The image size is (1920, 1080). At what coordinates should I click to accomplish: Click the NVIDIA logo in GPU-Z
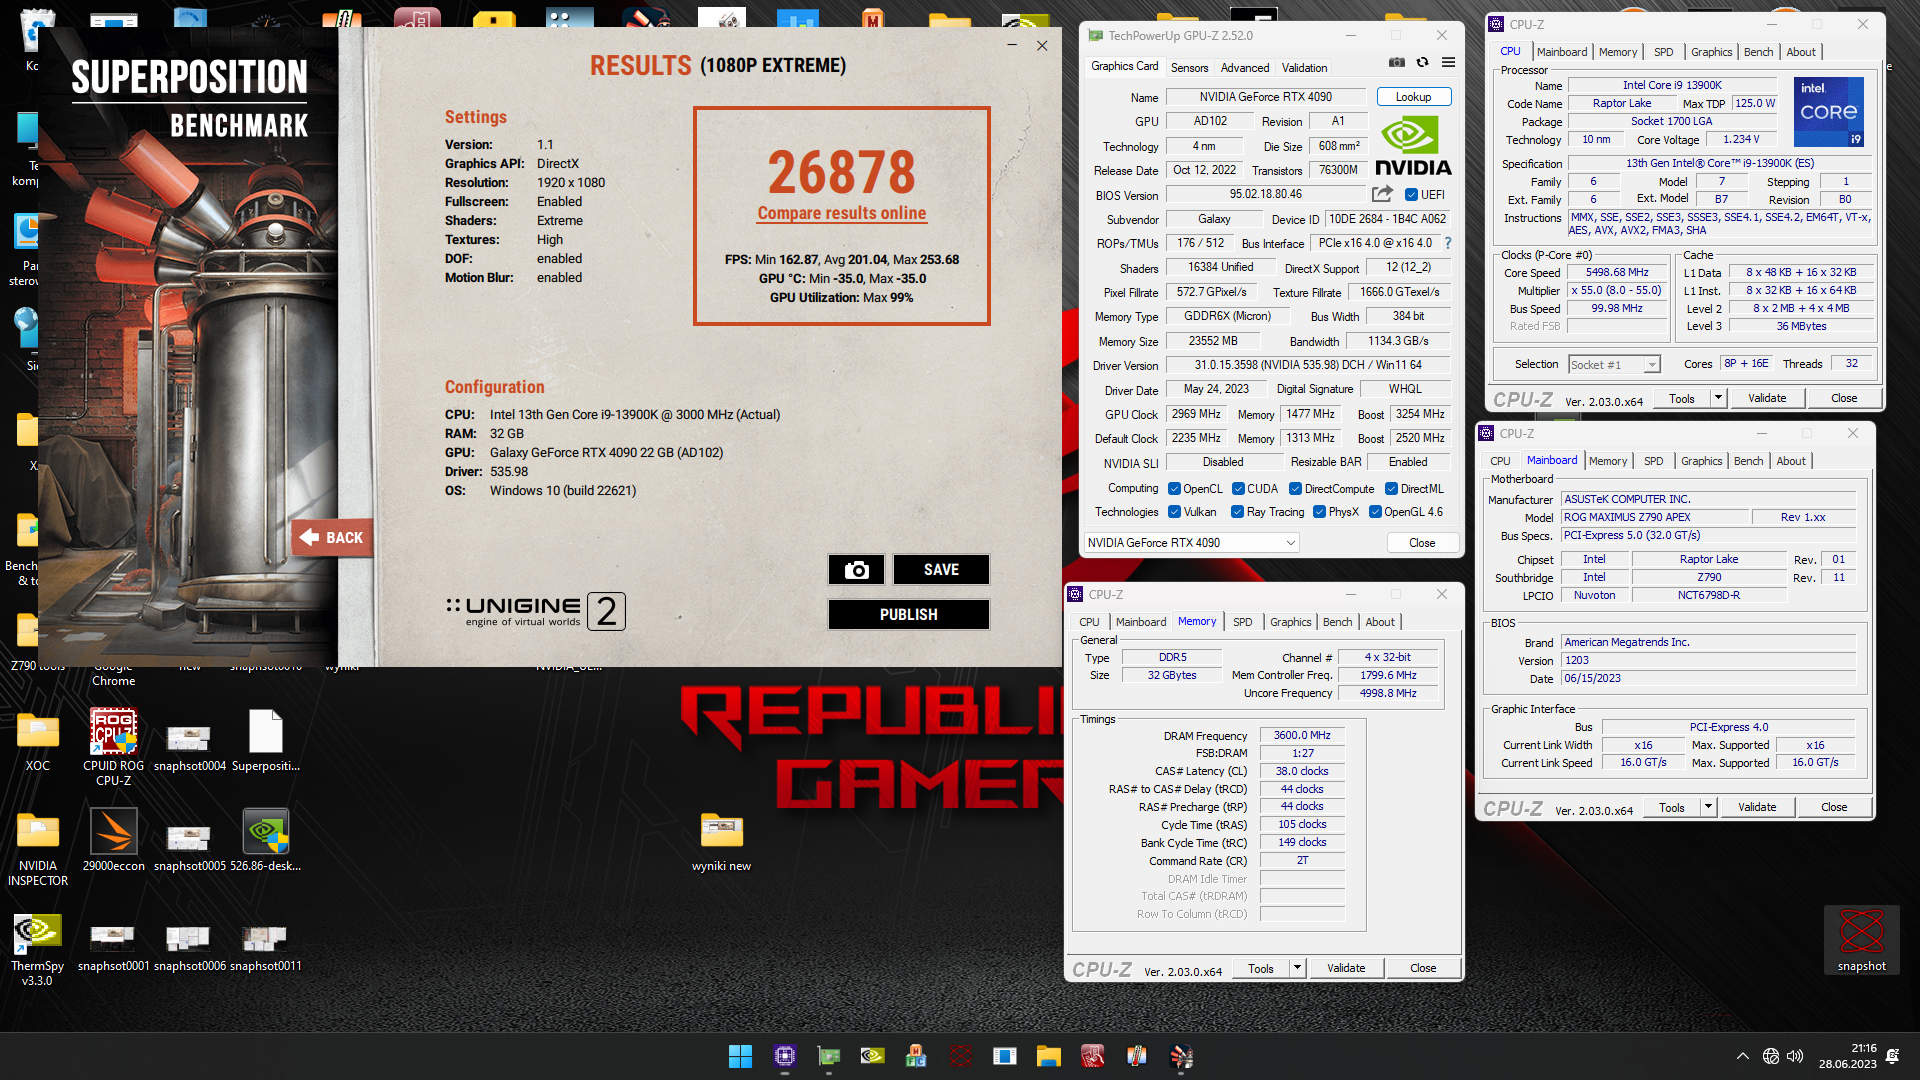pyautogui.click(x=1413, y=147)
